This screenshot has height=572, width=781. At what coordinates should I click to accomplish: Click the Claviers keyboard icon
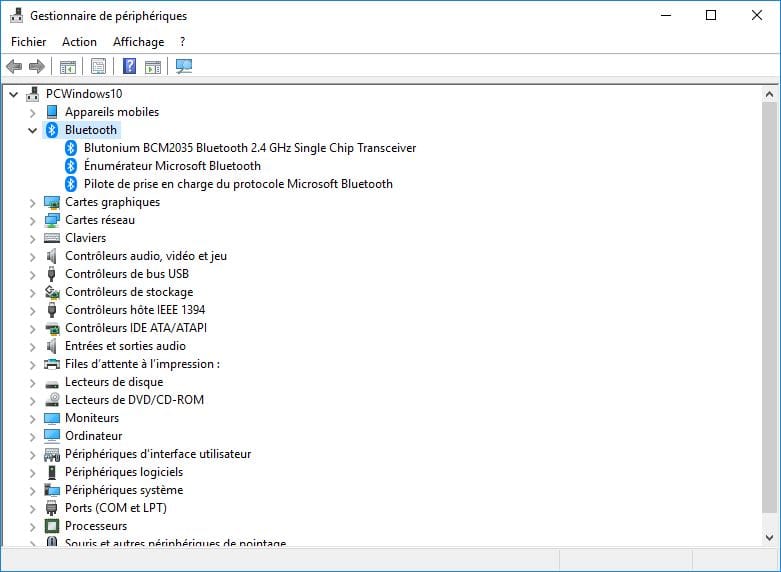[x=52, y=238]
